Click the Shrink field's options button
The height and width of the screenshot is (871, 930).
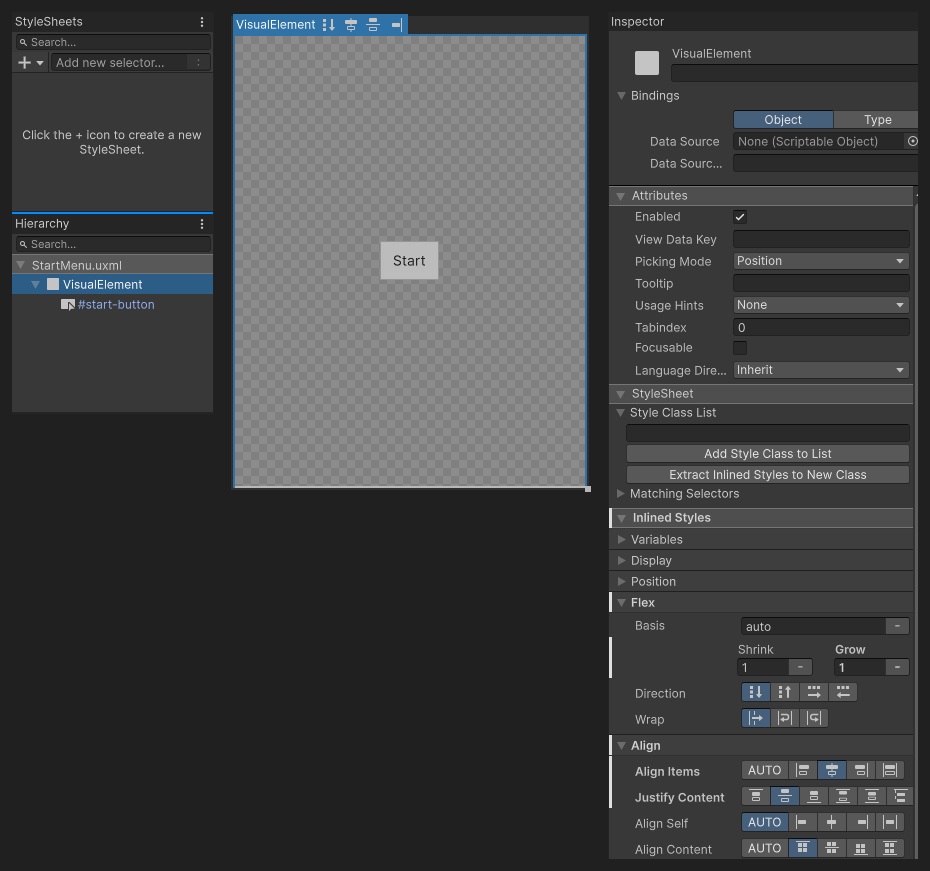click(x=800, y=668)
